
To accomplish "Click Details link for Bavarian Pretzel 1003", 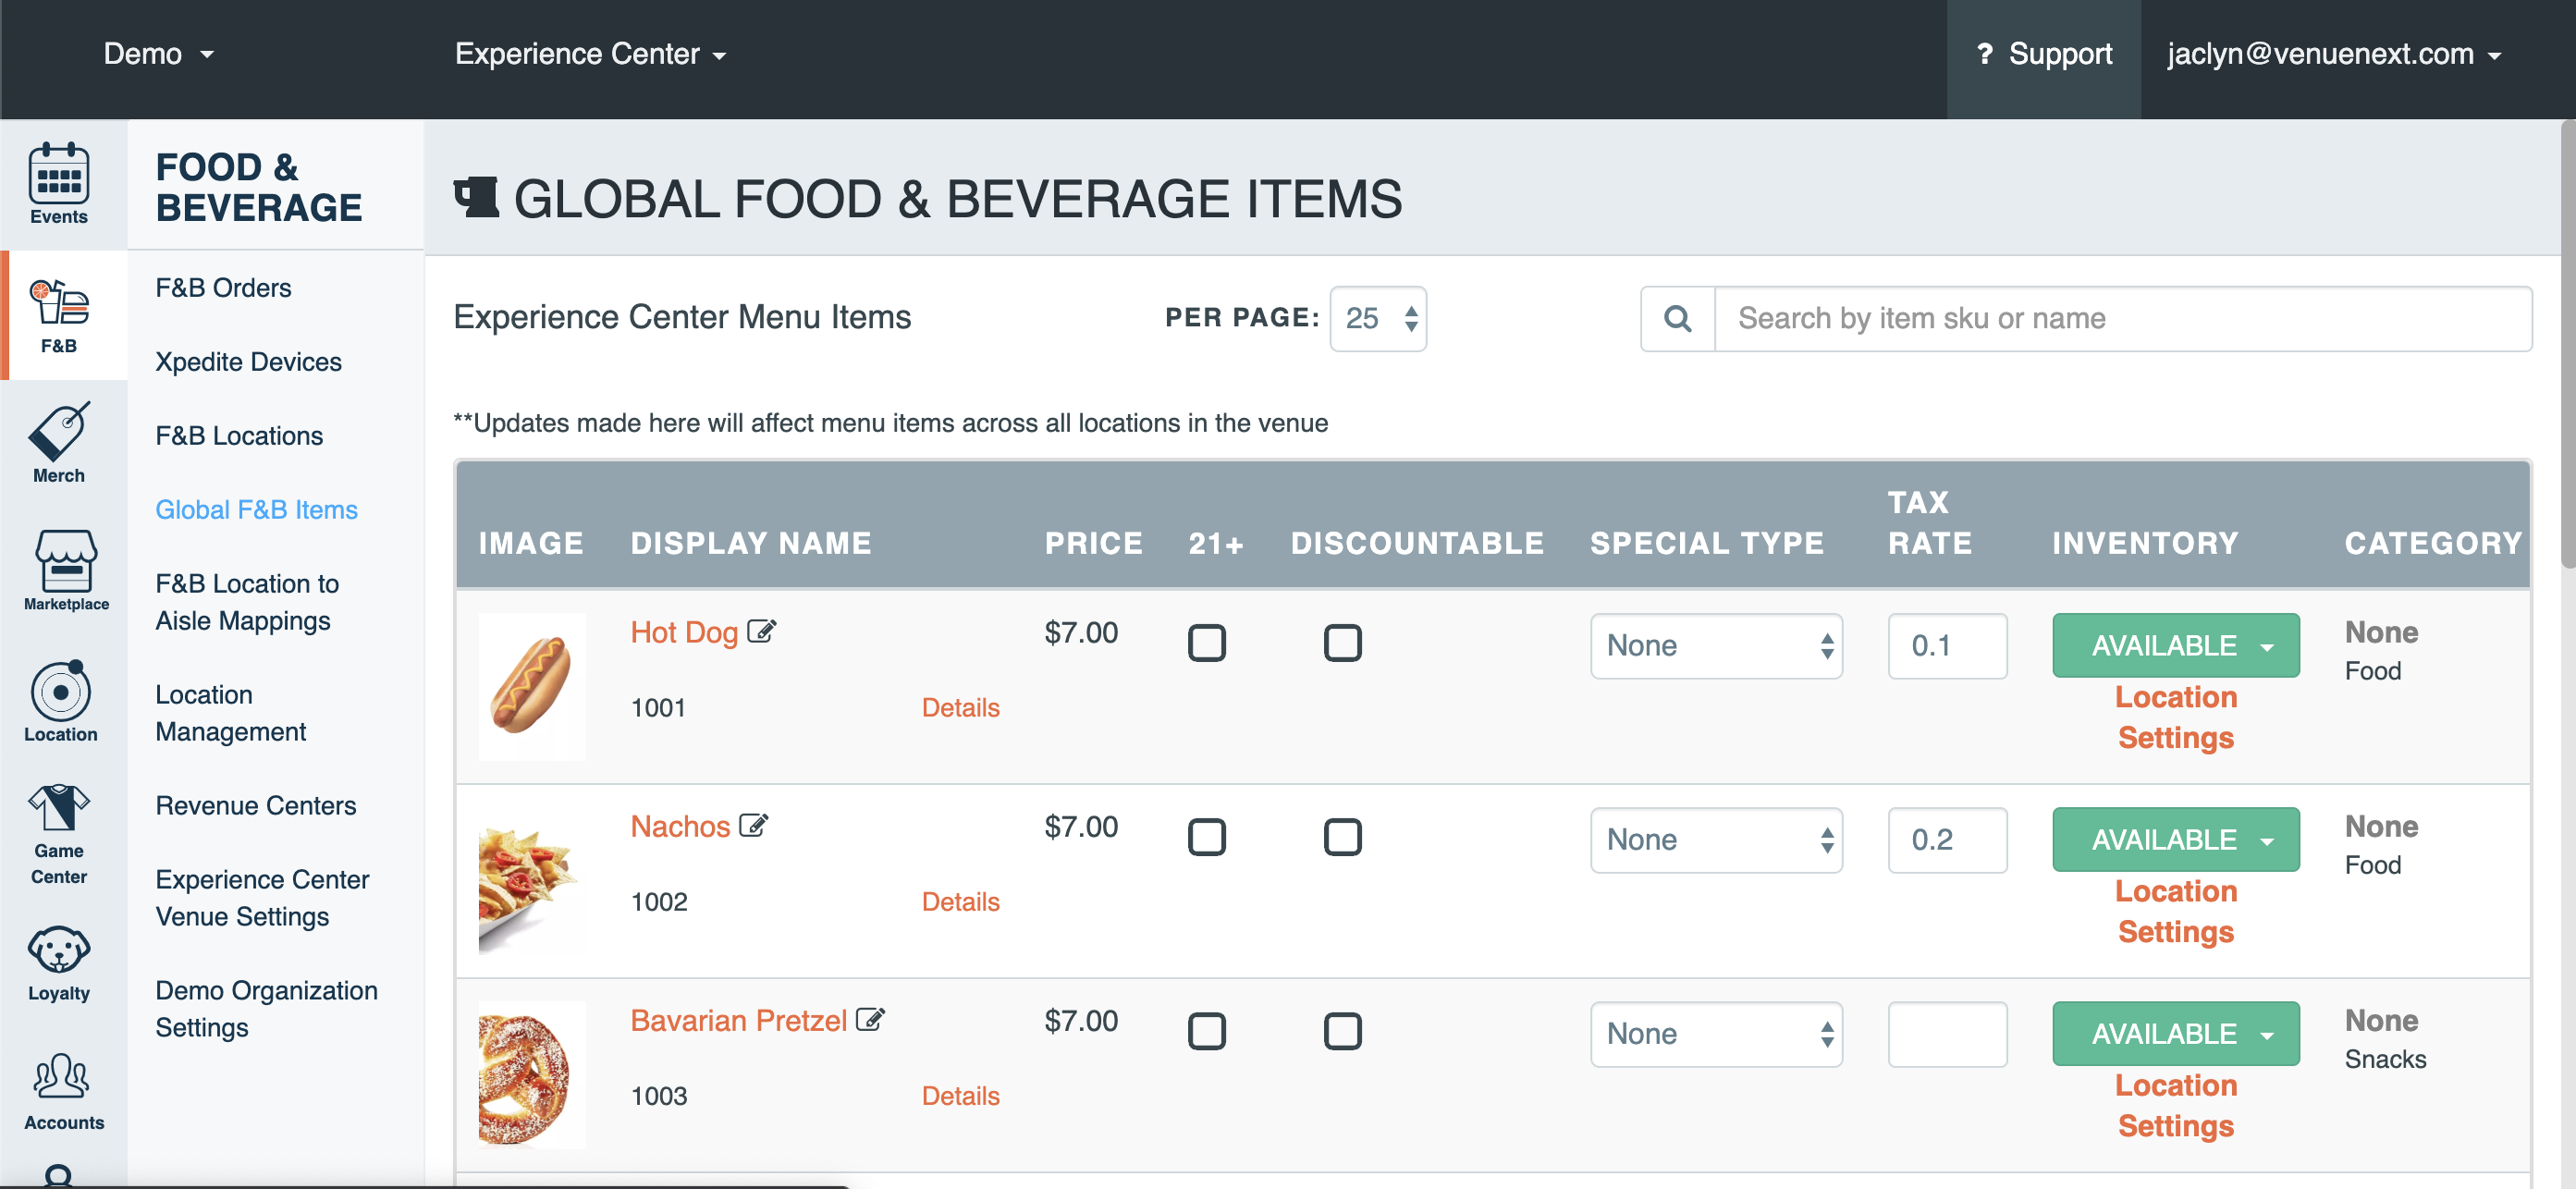I will tap(961, 1096).
